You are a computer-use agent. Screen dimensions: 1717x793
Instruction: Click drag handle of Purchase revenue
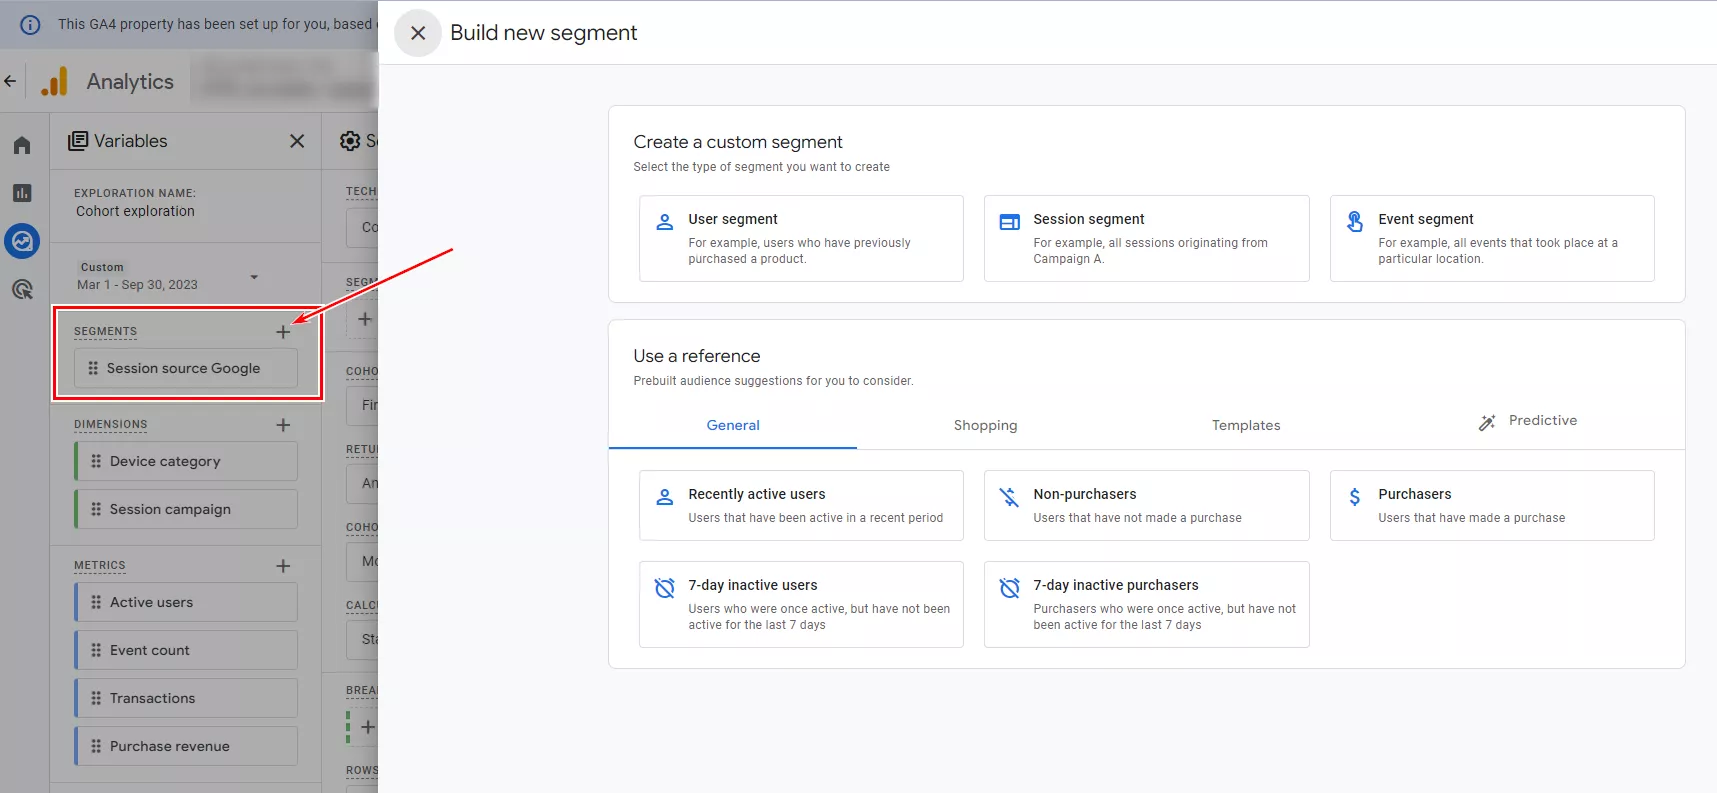tap(96, 746)
